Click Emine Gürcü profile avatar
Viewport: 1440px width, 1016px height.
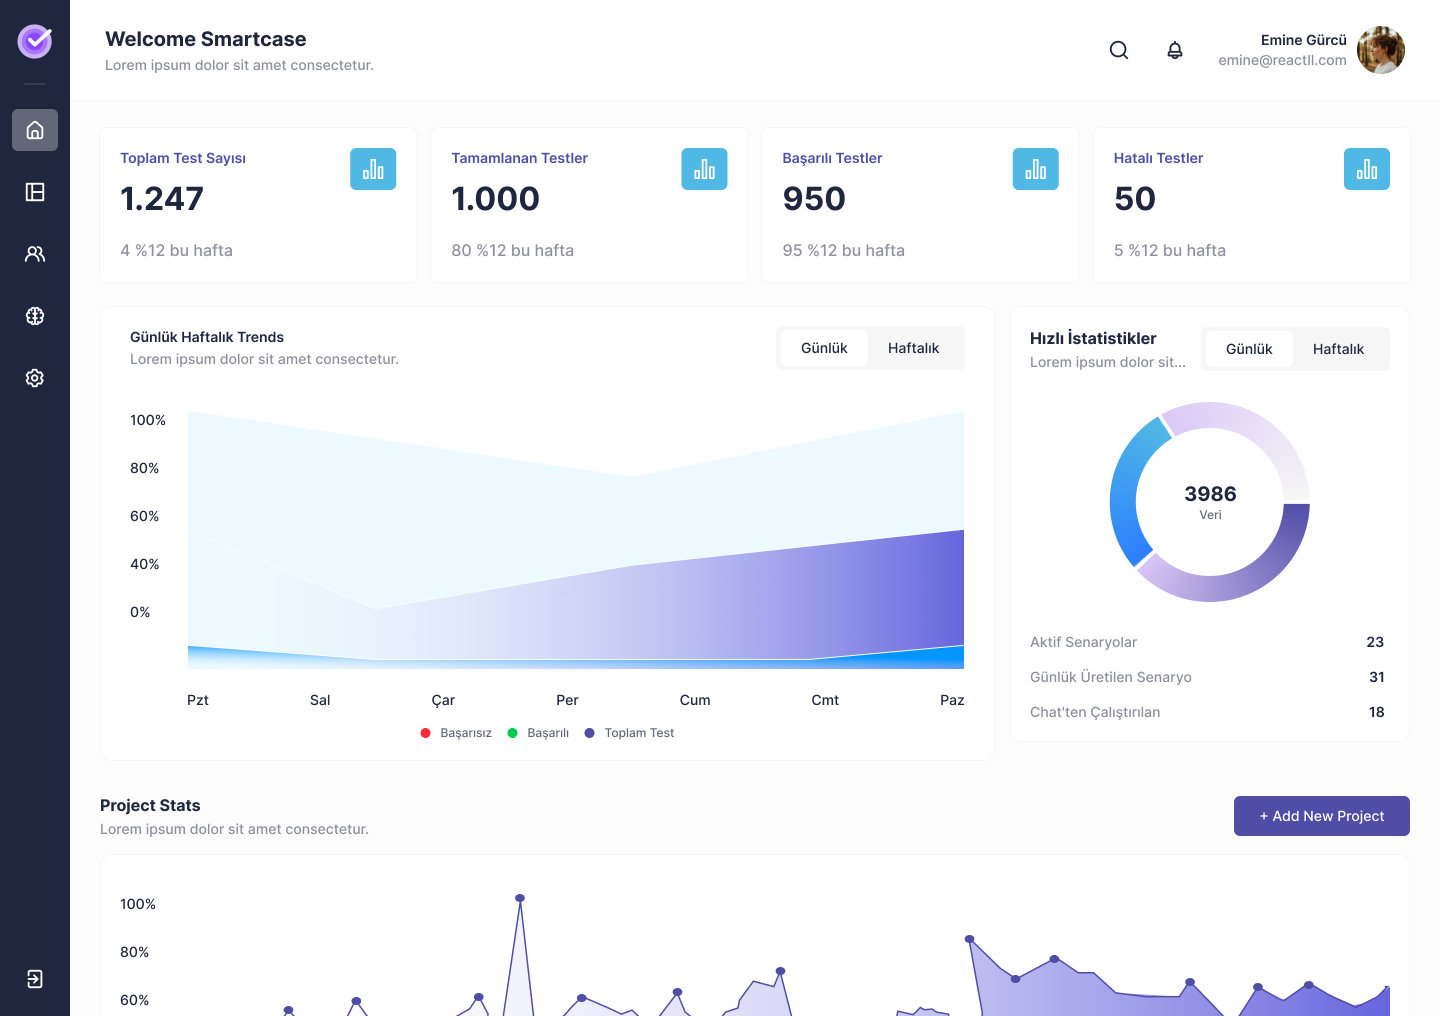tap(1380, 50)
